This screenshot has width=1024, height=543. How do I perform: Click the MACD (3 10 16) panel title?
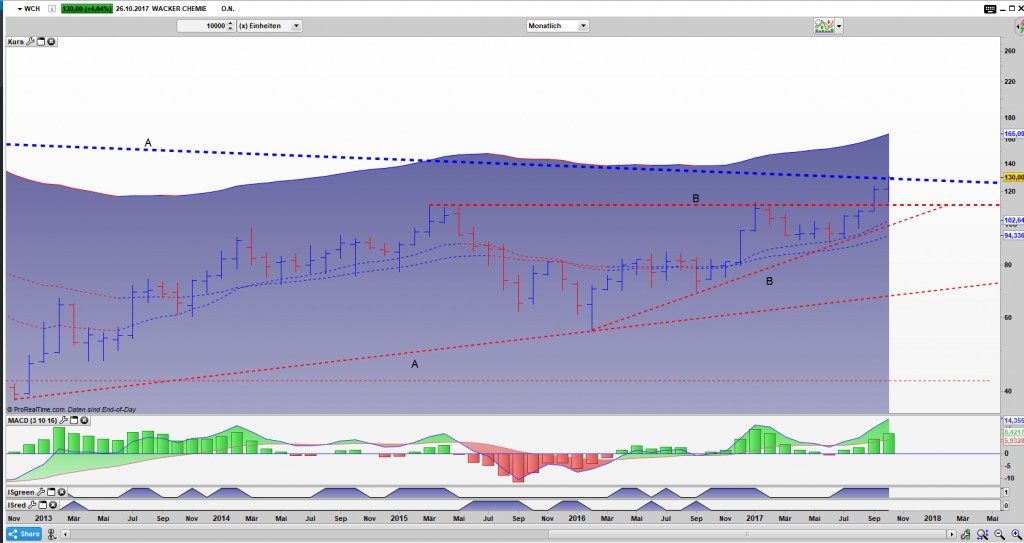(x=32, y=420)
